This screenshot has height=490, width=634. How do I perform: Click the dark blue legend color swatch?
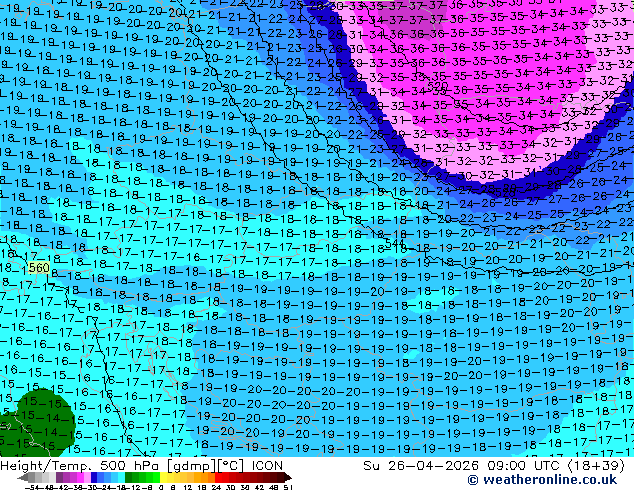click(94, 477)
